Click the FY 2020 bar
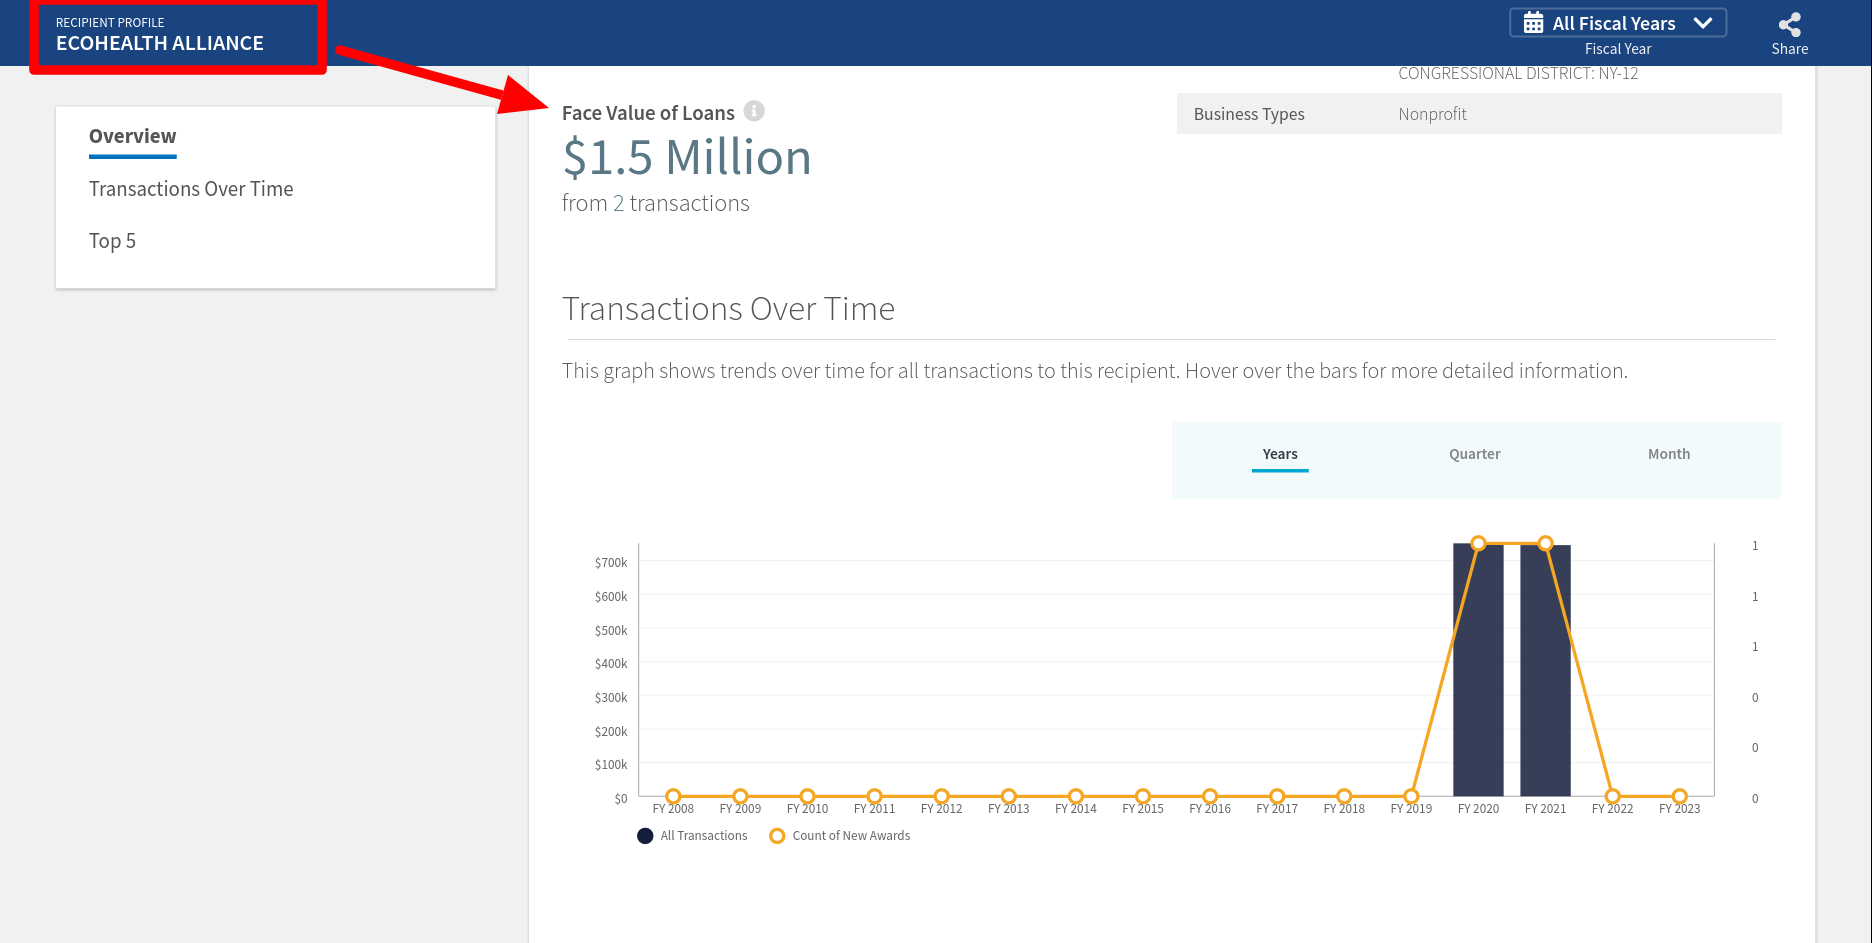1872x943 pixels. click(1478, 680)
